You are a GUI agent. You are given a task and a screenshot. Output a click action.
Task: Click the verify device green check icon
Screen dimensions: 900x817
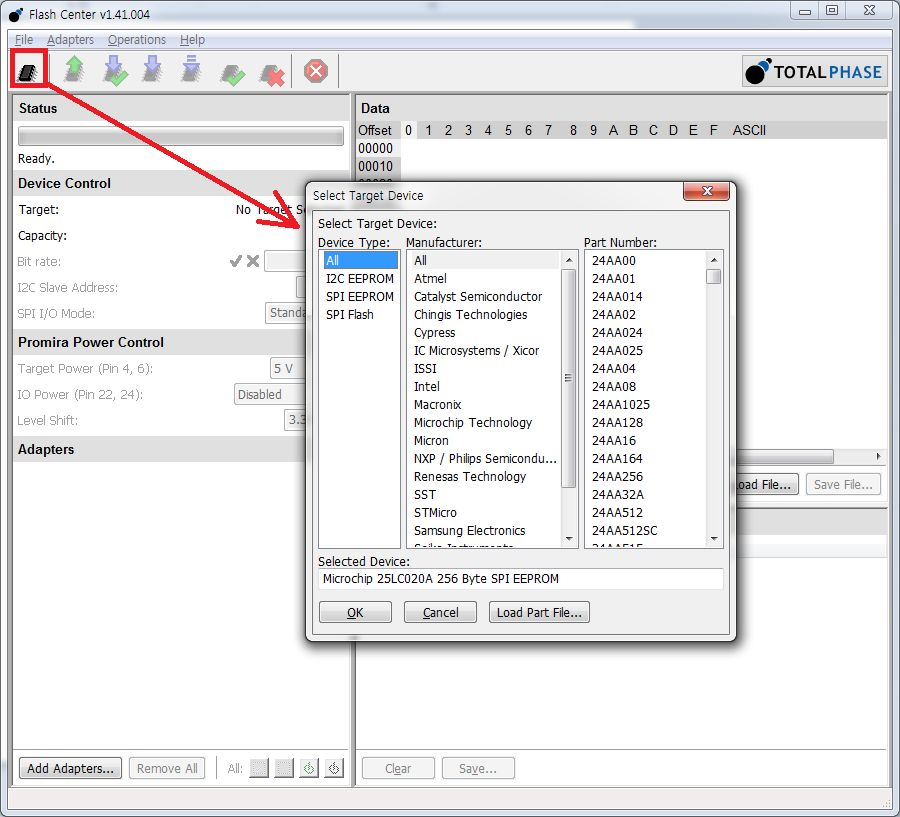232,74
